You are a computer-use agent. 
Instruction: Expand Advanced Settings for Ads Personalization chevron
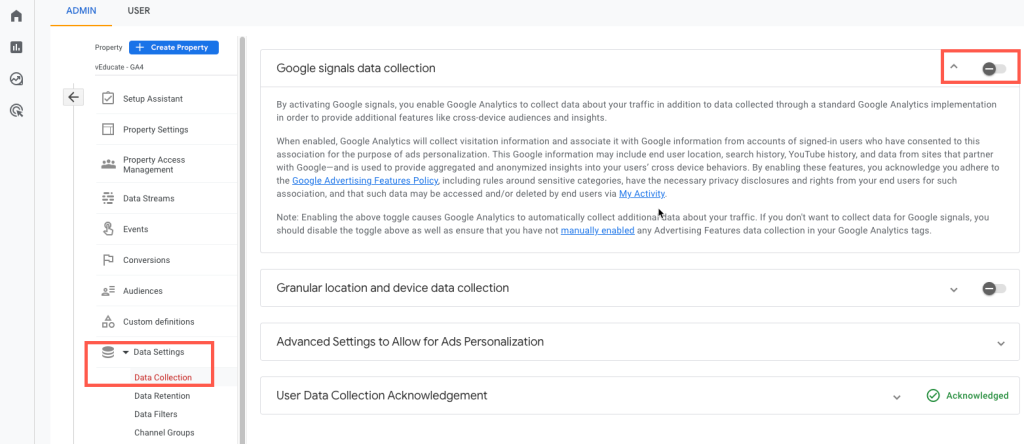click(x=1000, y=343)
